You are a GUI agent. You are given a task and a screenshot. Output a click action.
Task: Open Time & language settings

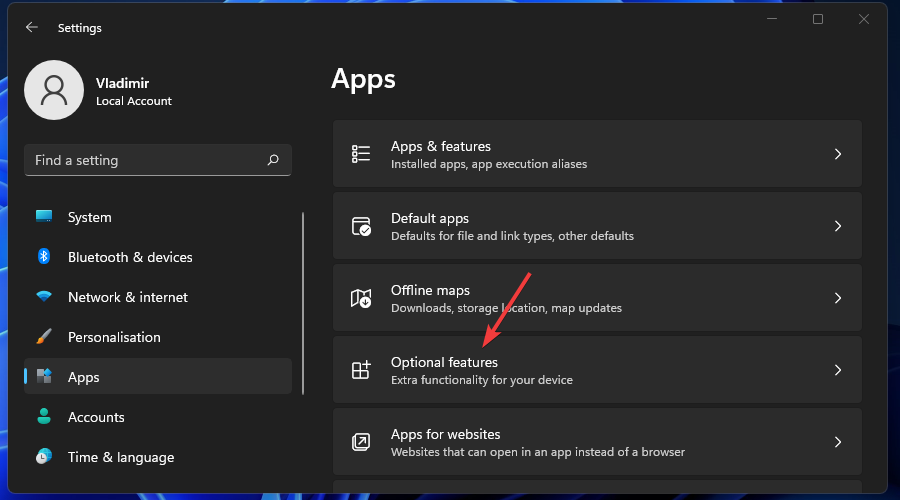click(x=120, y=457)
